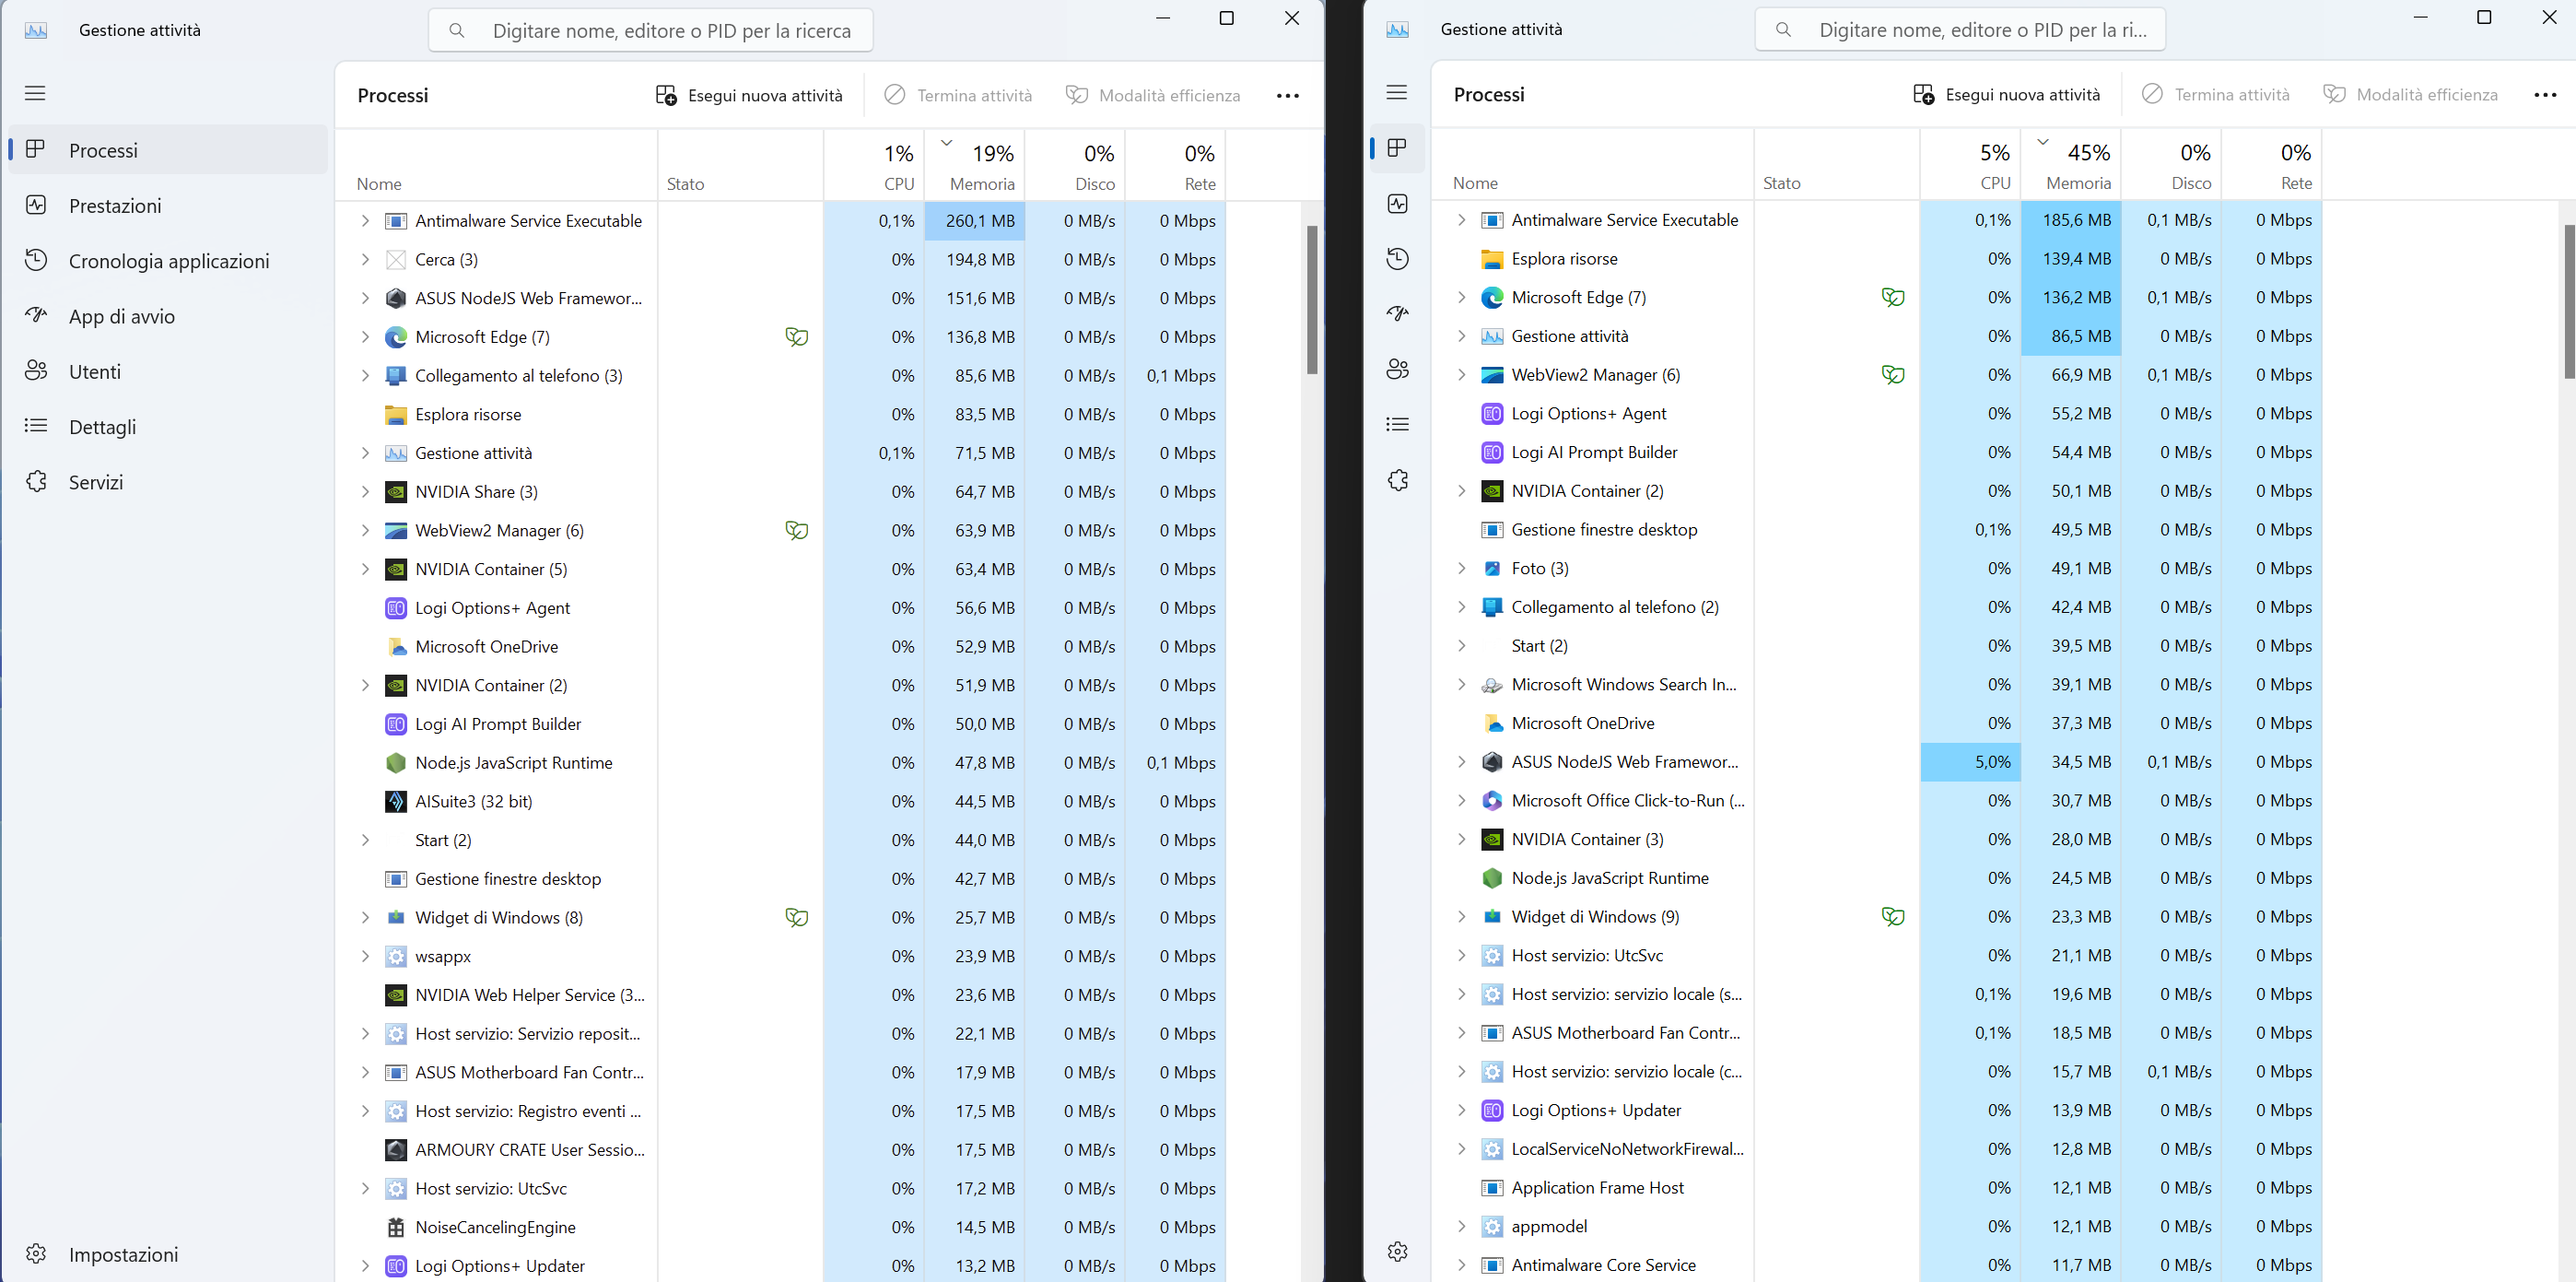Sort by Nome column in left window
Screen dimensions: 2576x1282
coord(496,166)
